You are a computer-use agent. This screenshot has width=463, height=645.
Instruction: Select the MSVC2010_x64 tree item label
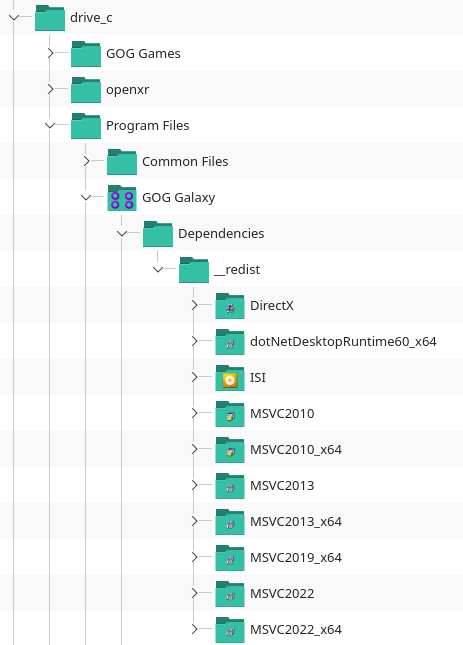pyautogui.click(x=296, y=450)
